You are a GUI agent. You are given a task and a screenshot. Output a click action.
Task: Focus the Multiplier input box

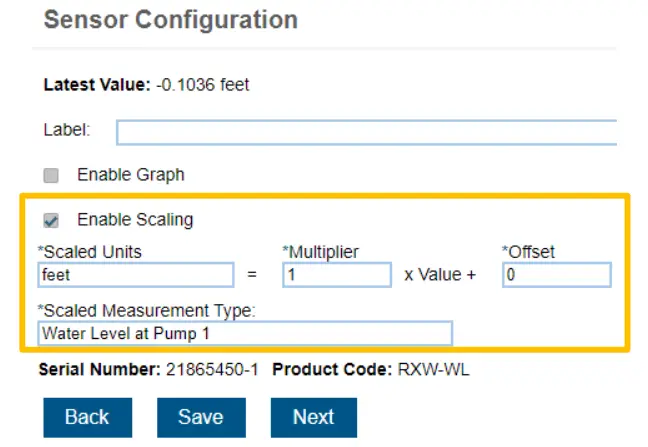pos(337,275)
